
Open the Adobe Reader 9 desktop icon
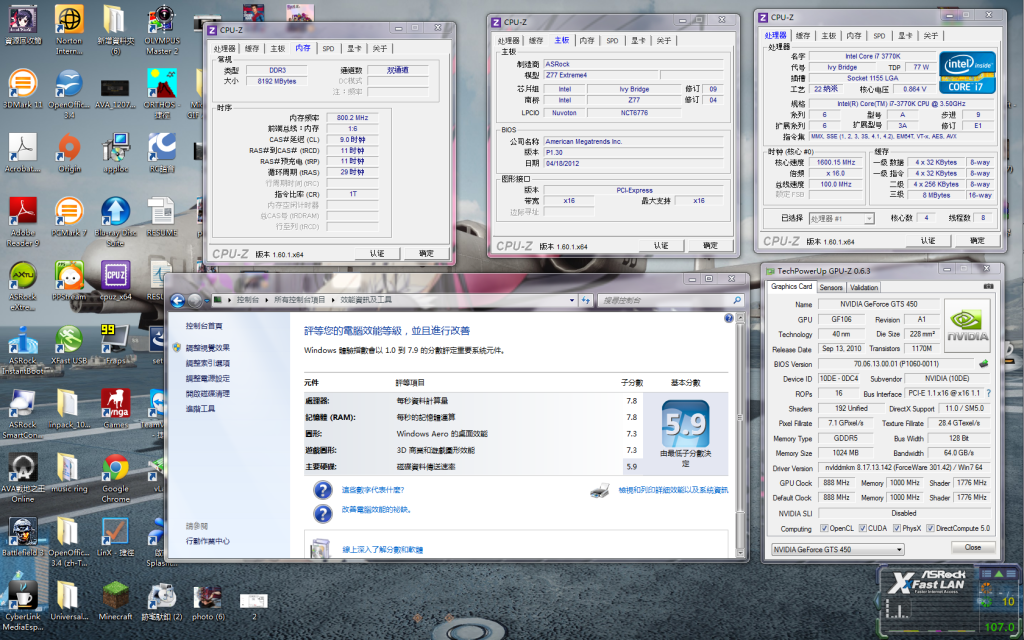23,221
